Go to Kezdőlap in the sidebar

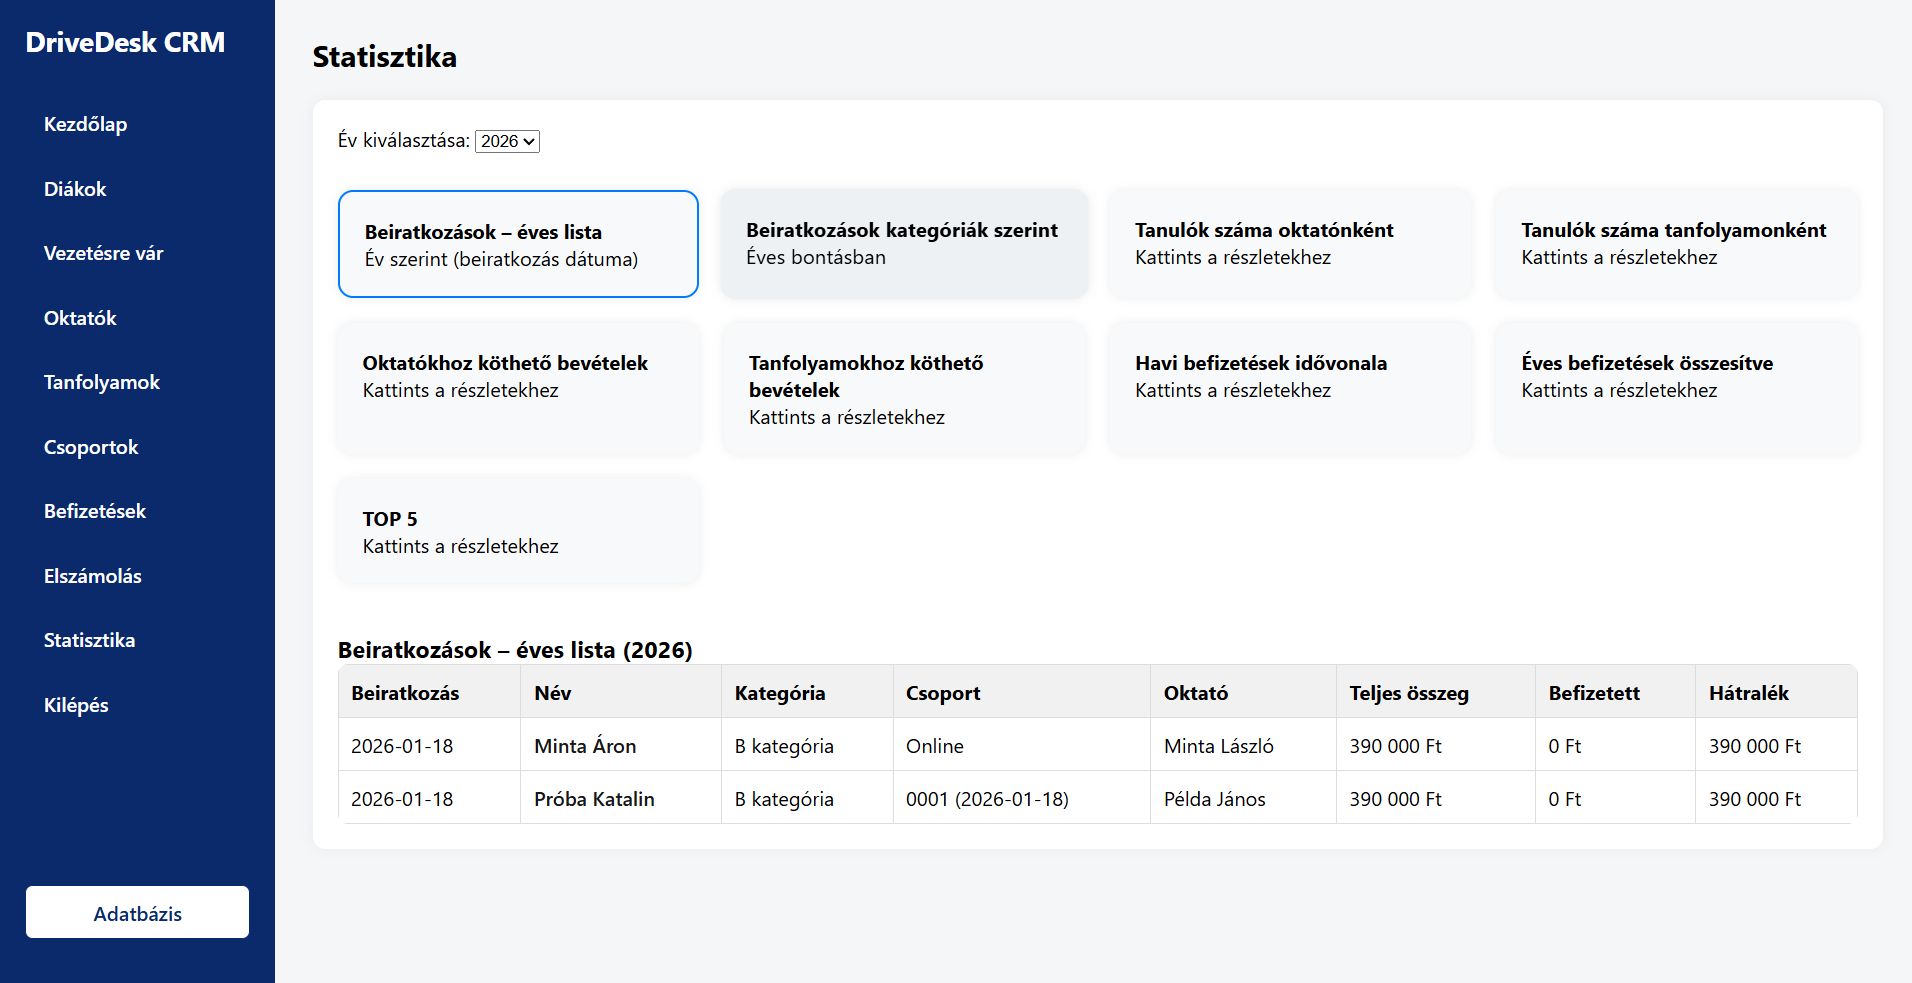(85, 125)
